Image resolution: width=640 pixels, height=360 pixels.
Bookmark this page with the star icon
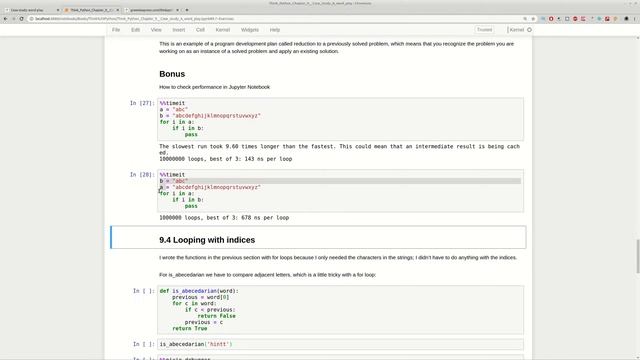(533, 19)
